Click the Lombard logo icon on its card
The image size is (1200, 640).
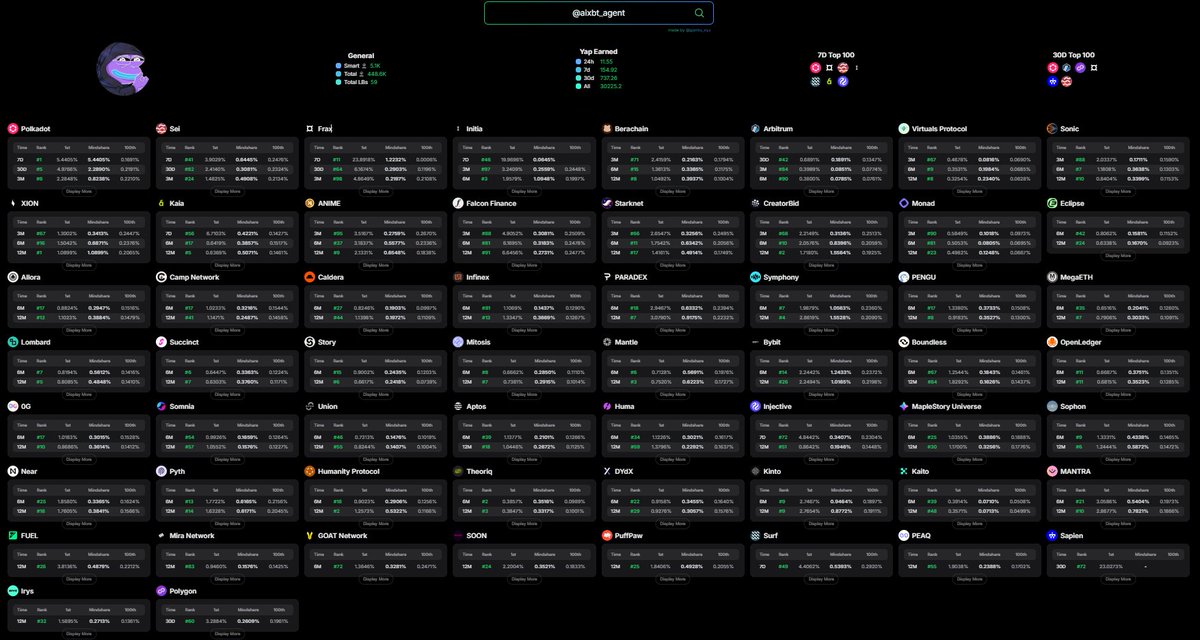tap(13, 342)
